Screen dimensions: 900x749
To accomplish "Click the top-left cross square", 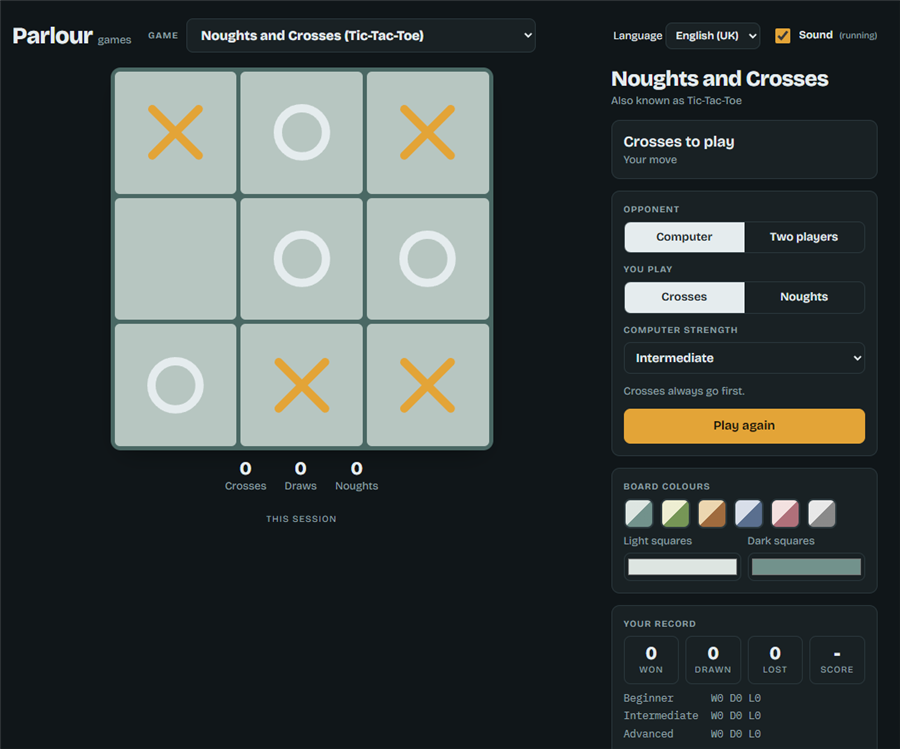I will tap(176, 133).
